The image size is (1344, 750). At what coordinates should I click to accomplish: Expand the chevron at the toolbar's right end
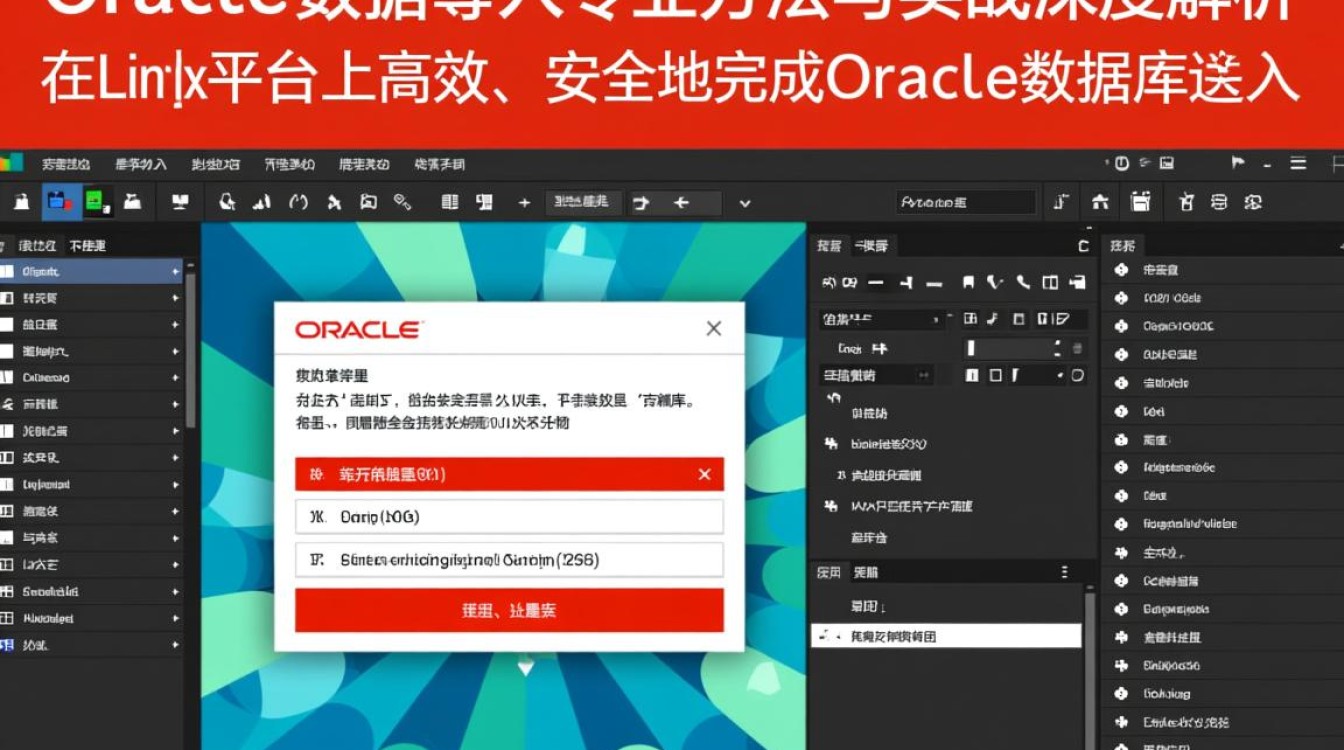click(745, 202)
